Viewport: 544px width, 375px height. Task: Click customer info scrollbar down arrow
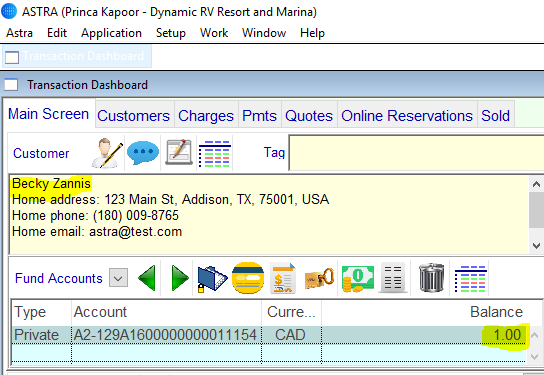pyautogui.click(x=536, y=246)
